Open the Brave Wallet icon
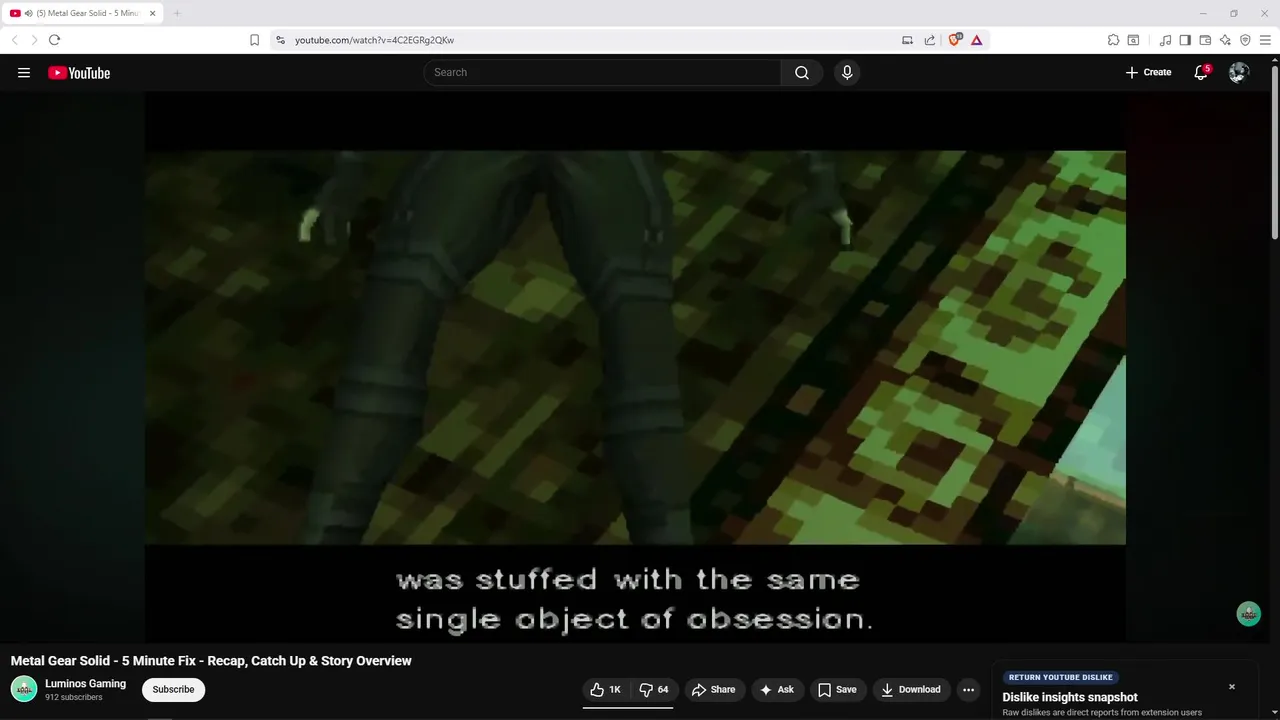Screen dimensions: 1280x720 (1205, 40)
